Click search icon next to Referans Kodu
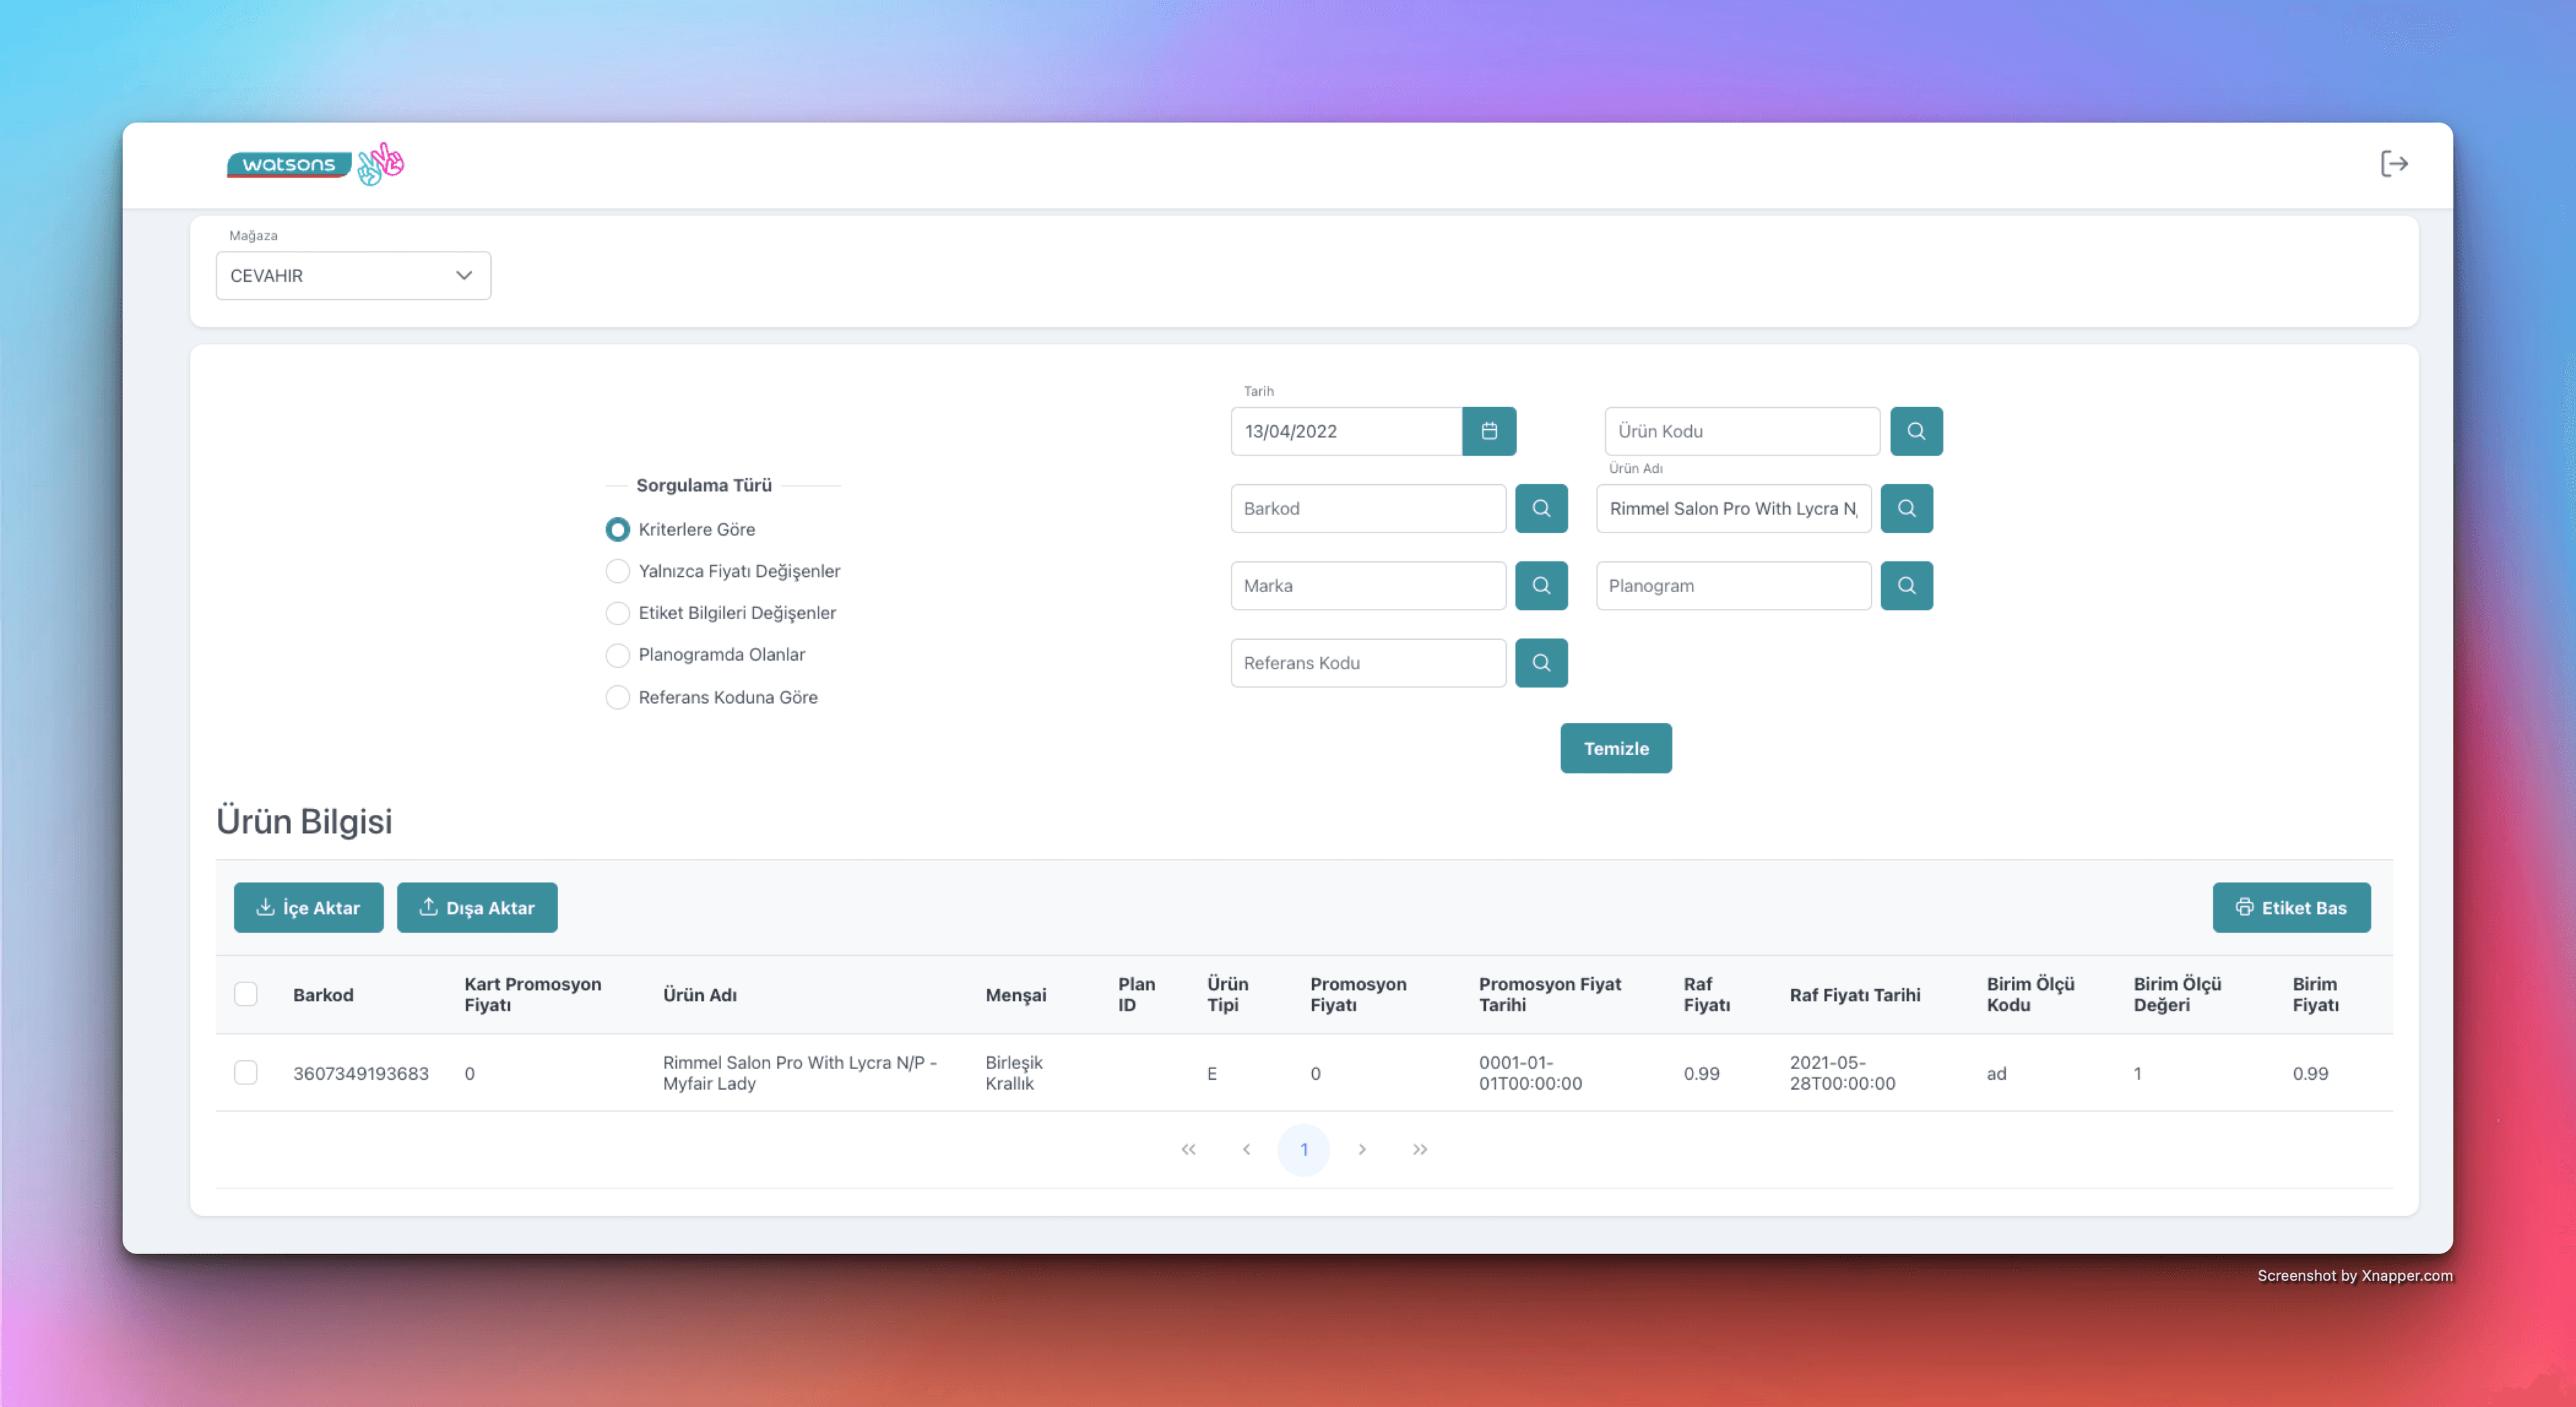This screenshot has height=1407, width=2576. point(1541,662)
